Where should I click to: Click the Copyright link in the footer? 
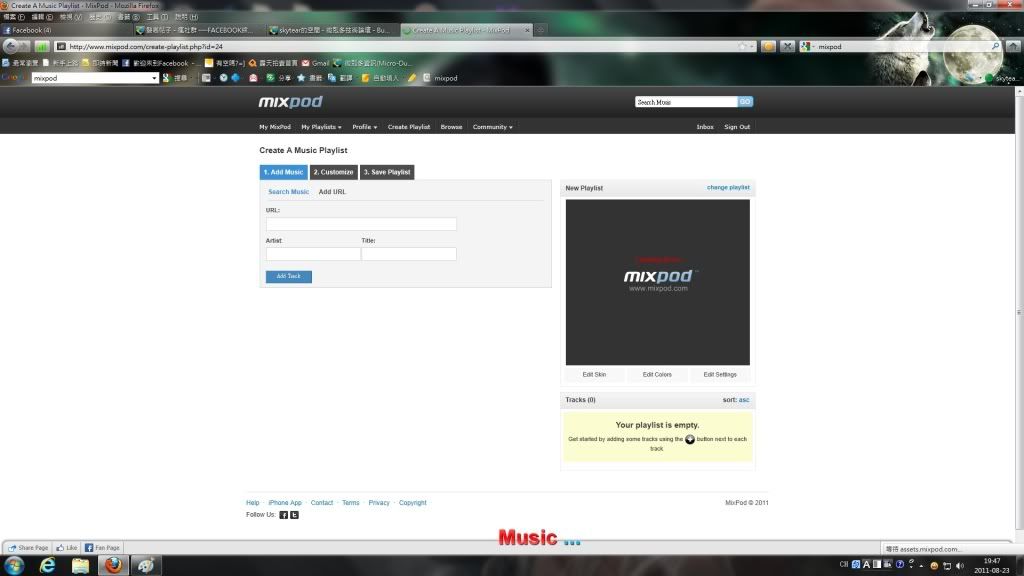click(x=413, y=503)
